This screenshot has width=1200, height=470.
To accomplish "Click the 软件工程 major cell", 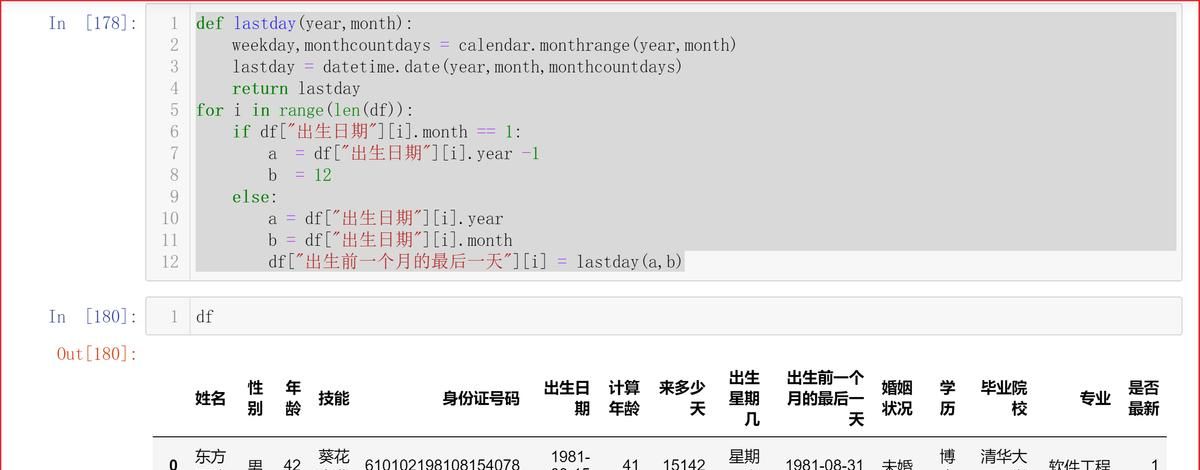I will pos(1079,465).
